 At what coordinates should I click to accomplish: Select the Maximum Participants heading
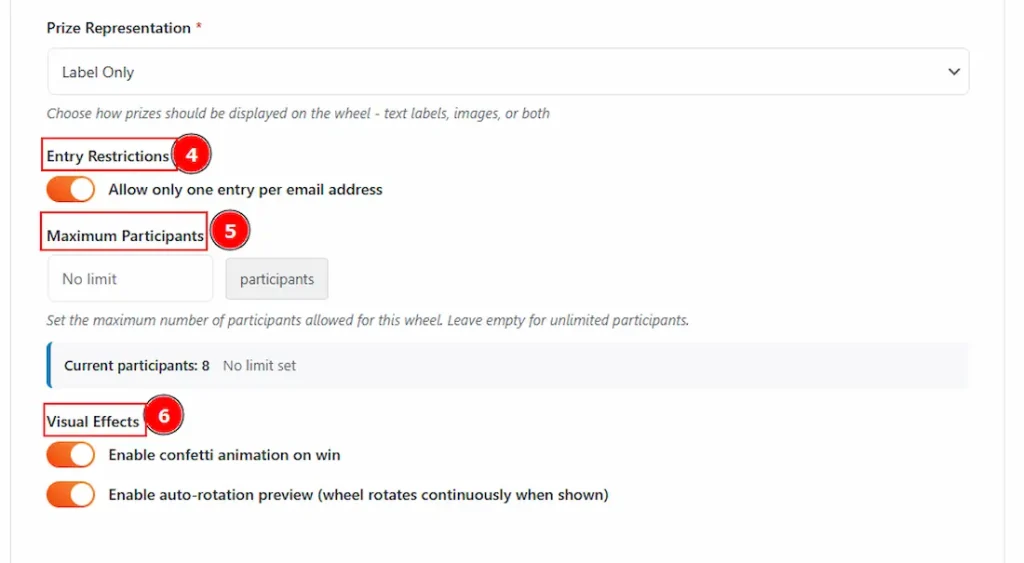coord(125,236)
